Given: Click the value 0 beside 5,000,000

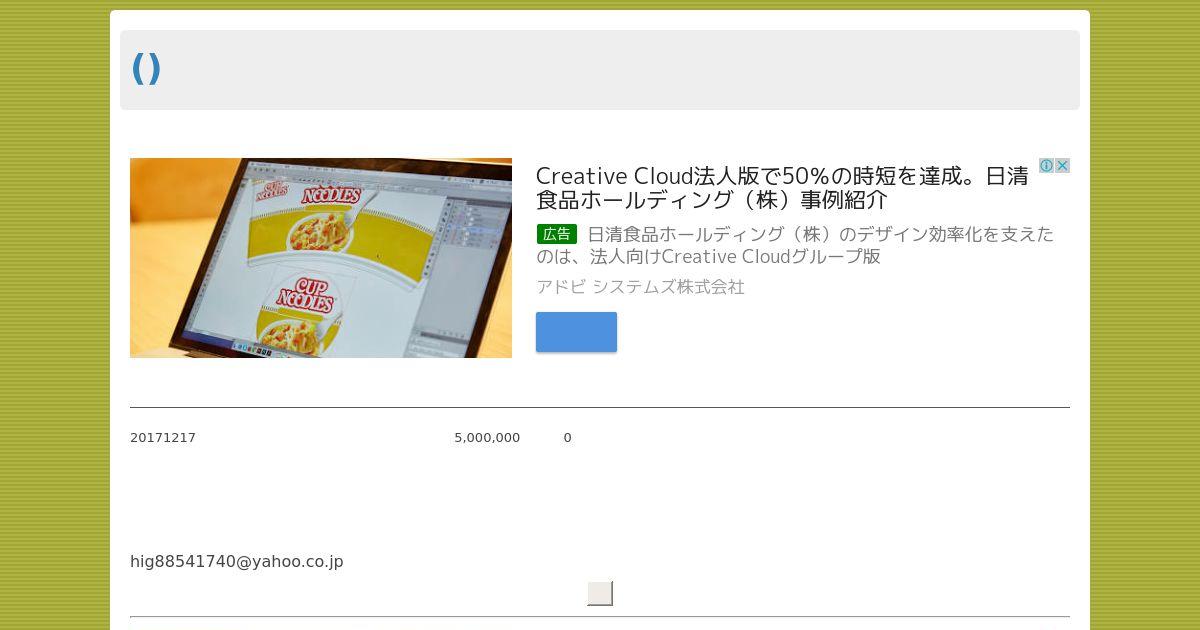Looking at the screenshot, I should [567, 438].
